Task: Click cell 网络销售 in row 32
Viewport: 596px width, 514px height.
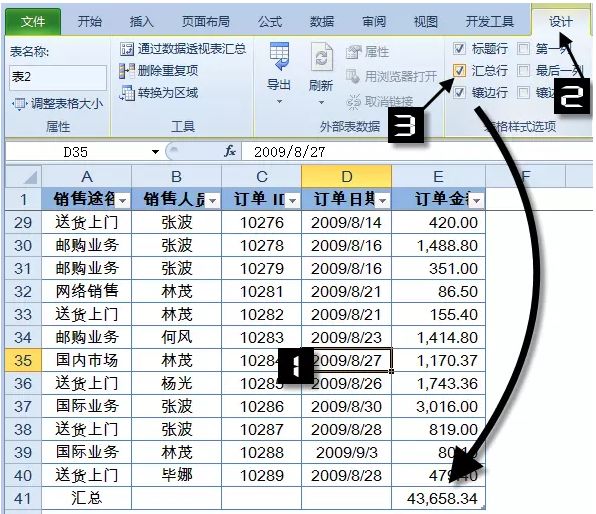Action: tap(87, 292)
